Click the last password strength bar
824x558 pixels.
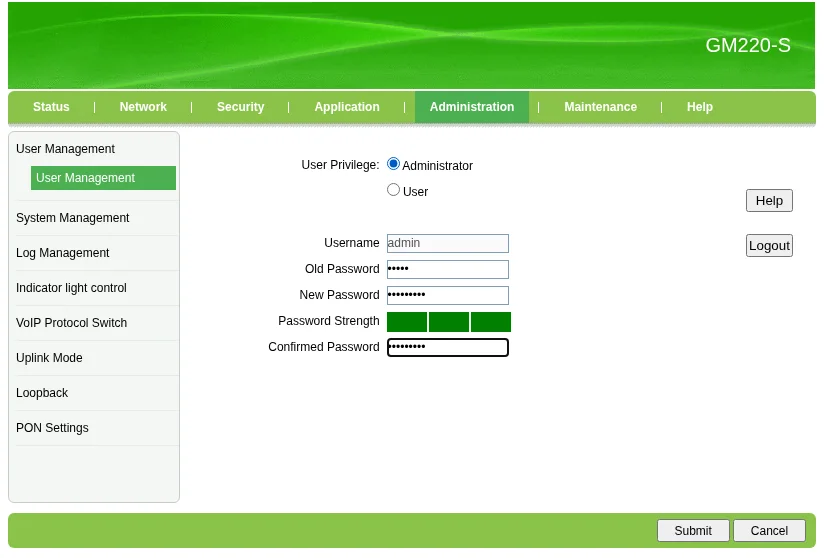[x=491, y=322]
